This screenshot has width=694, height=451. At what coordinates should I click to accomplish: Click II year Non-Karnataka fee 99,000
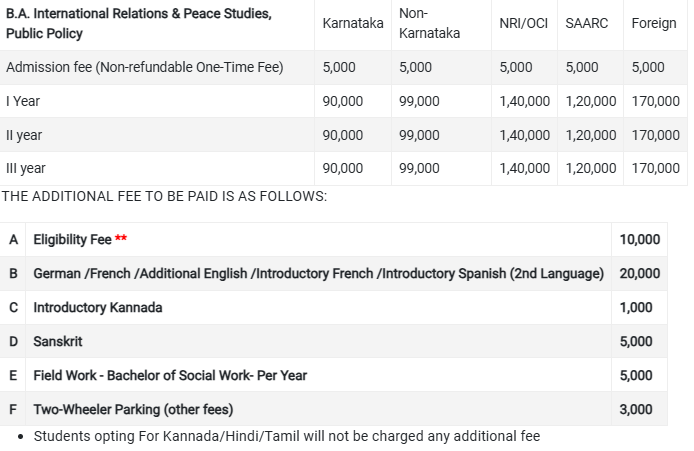pos(419,135)
